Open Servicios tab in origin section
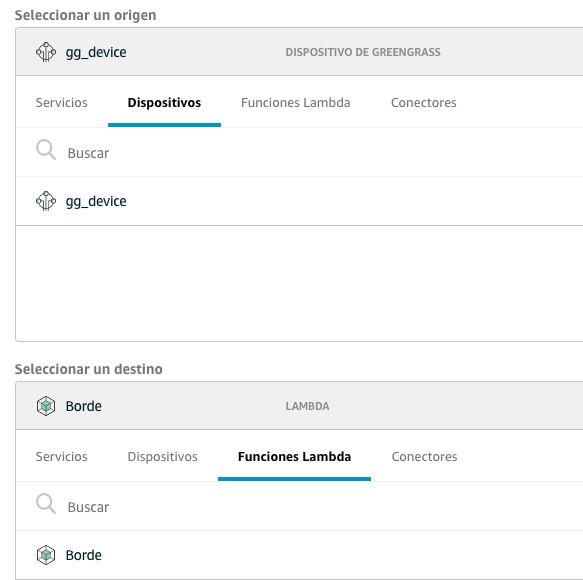The image size is (583, 580). coord(62,103)
